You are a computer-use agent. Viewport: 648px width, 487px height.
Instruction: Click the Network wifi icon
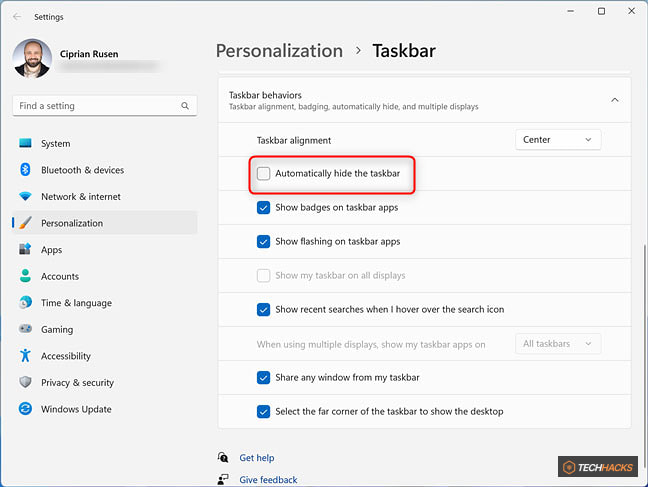point(25,196)
